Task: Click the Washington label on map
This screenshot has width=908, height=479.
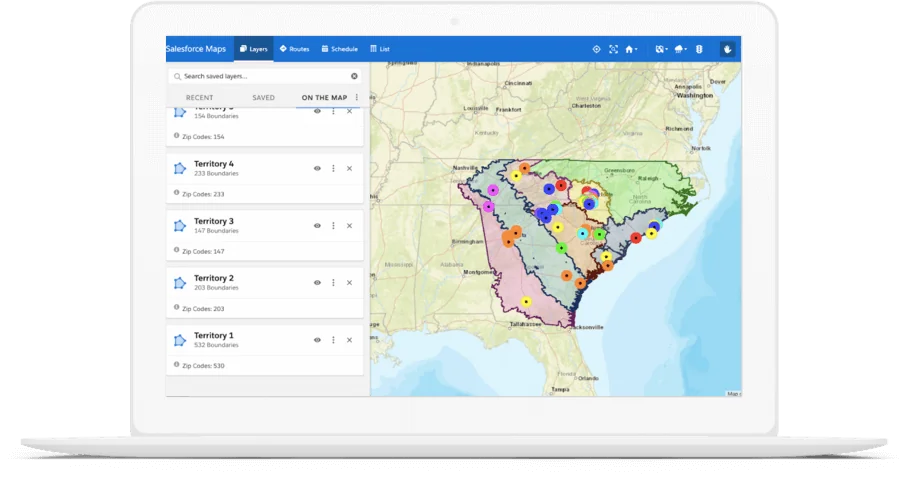Action: 694,96
